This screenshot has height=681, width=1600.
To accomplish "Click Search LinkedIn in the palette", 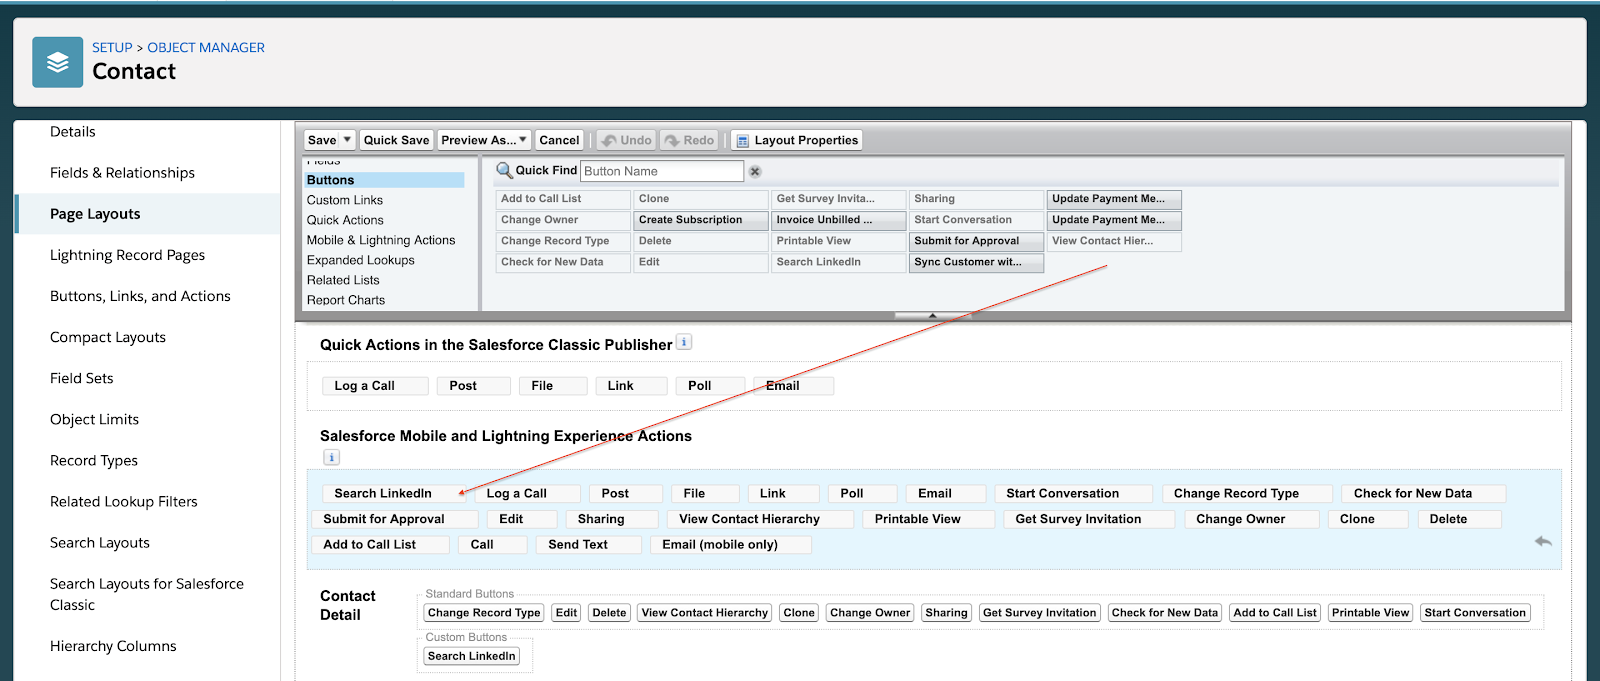I will (839, 262).
